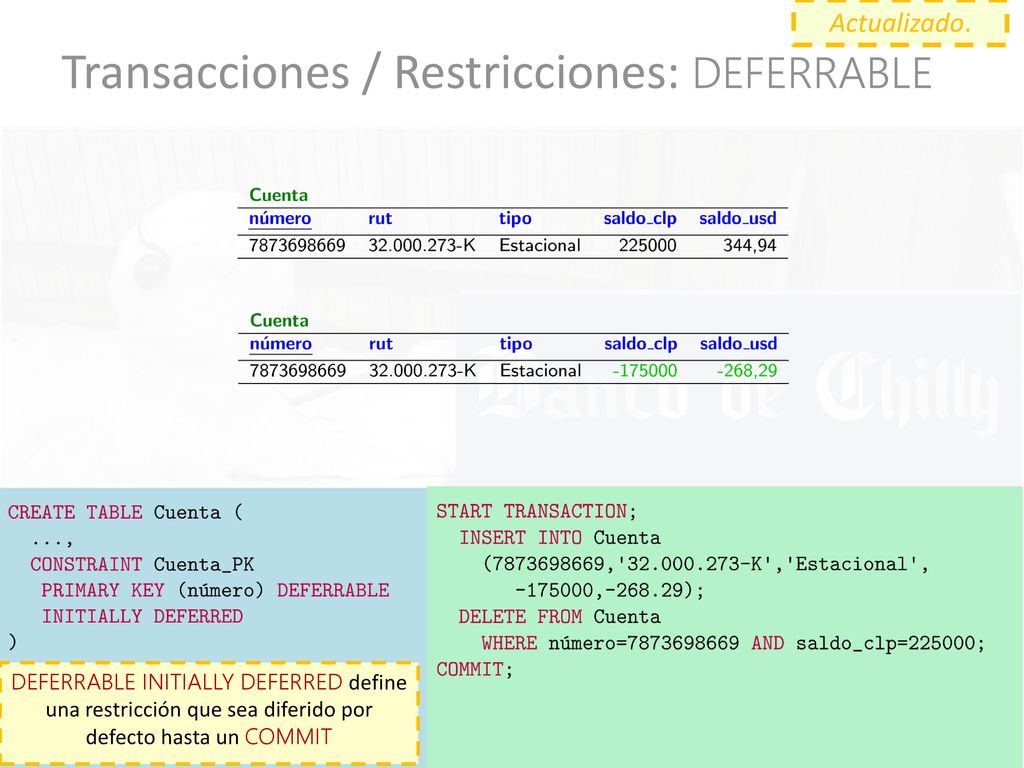Click 'saldo_usd' header in the first table
The height and width of the screenshot is (768, 1024).
(737, 218)
